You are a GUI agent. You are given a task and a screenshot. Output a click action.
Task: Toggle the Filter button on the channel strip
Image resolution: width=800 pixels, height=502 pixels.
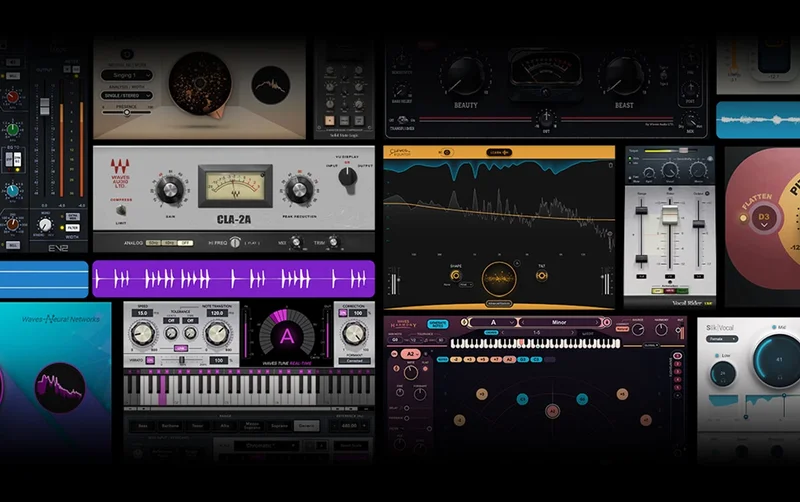click(x=73, y=229)
